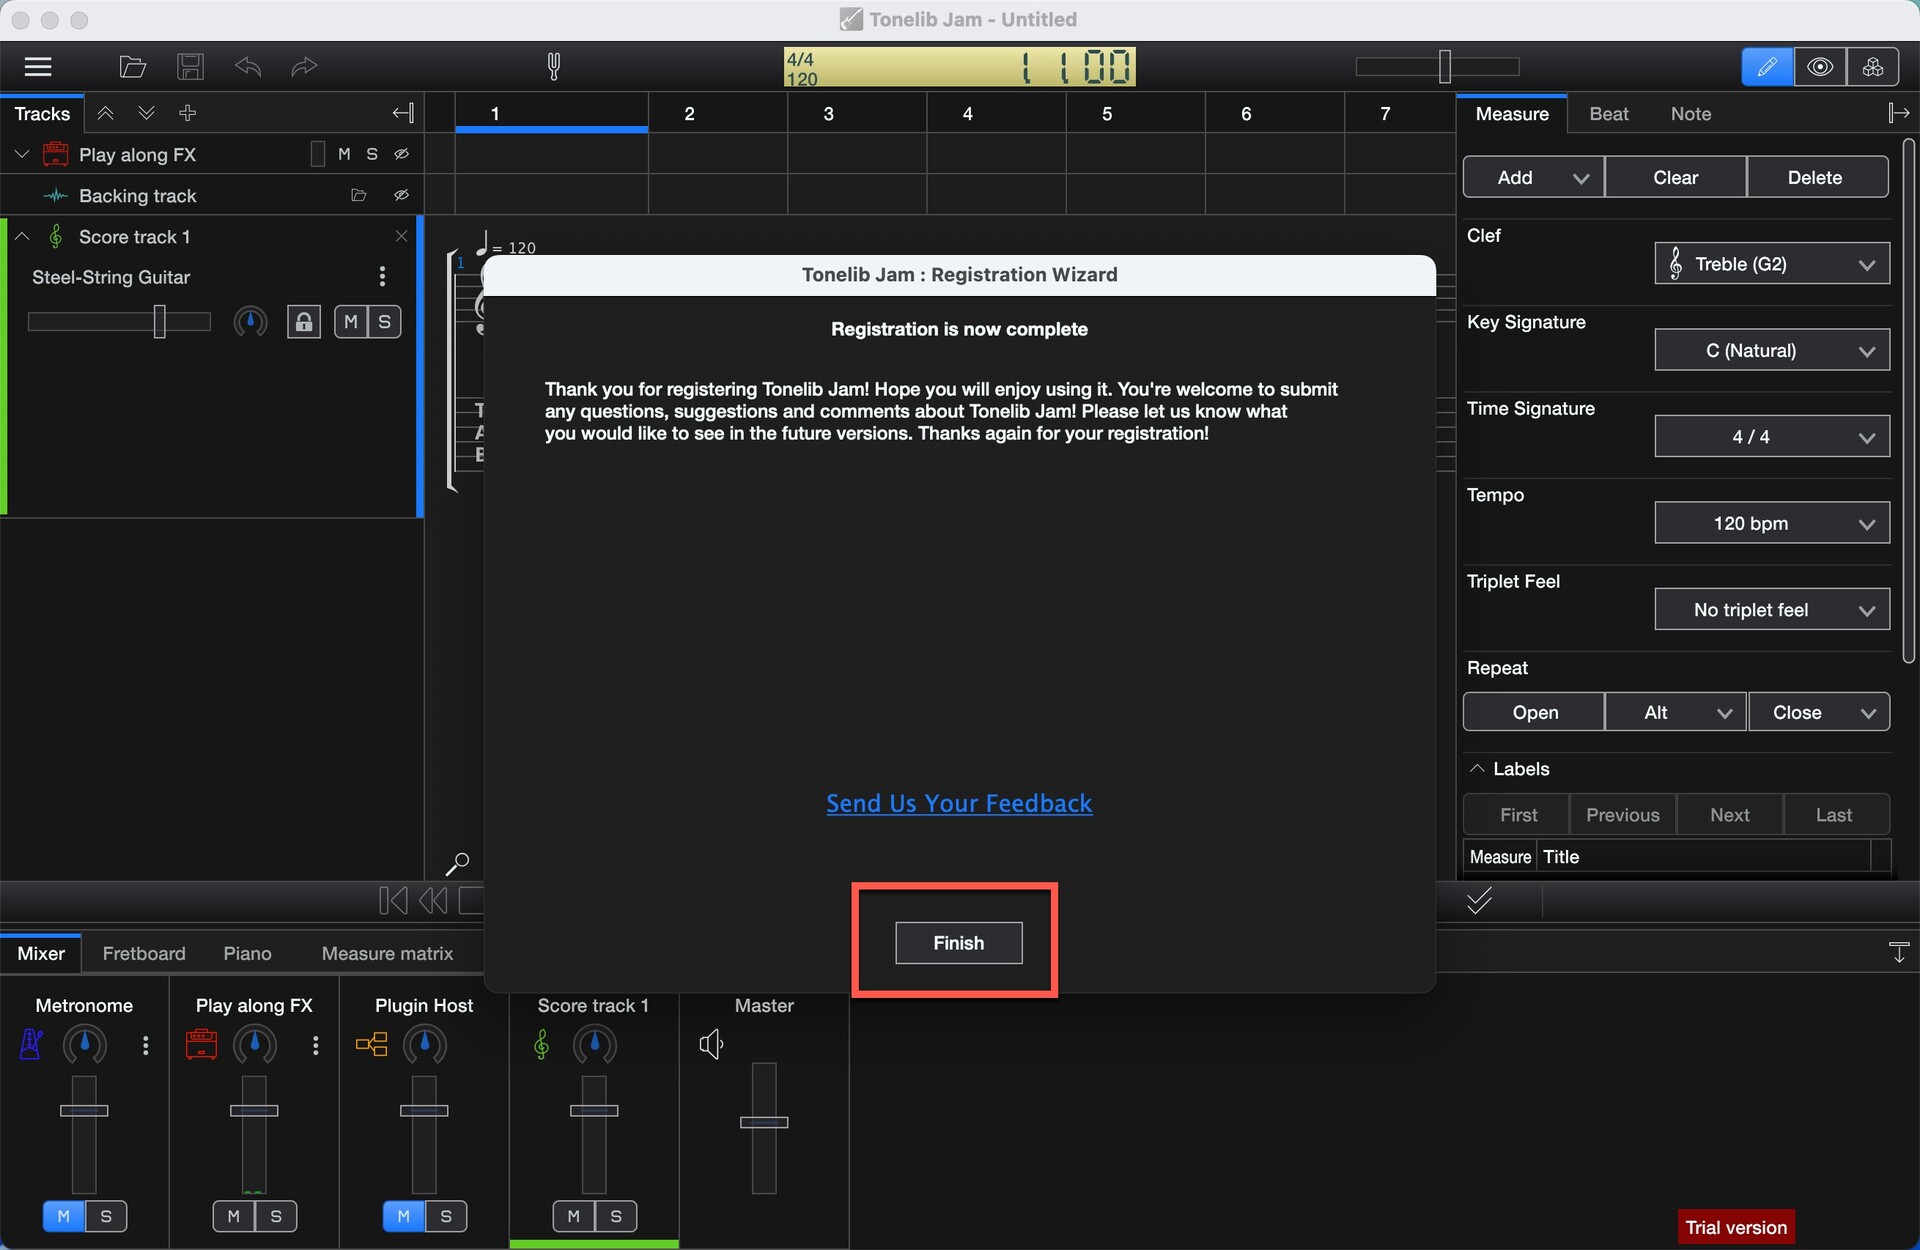Screen dimensions: 1920x1250
Task: Activate the pencil edit mode icon
Action: click(1767, 67)
